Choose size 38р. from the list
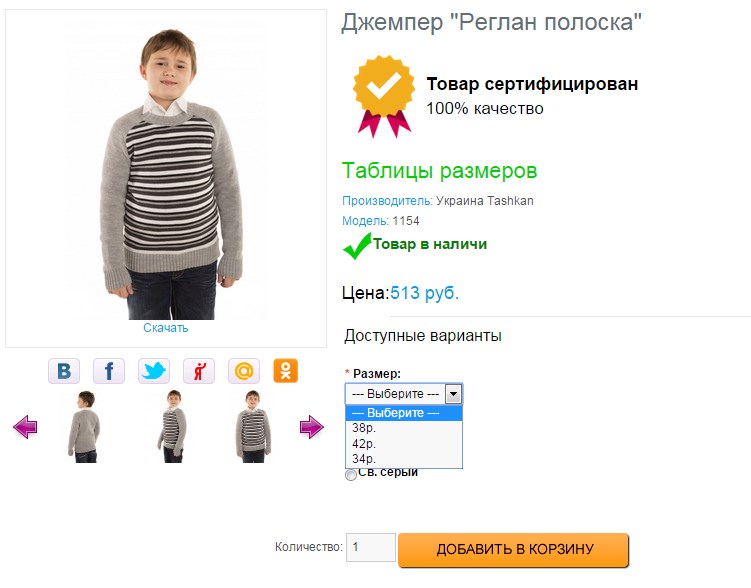Viewport: 751px width, 588px height. tap(363, 428)
